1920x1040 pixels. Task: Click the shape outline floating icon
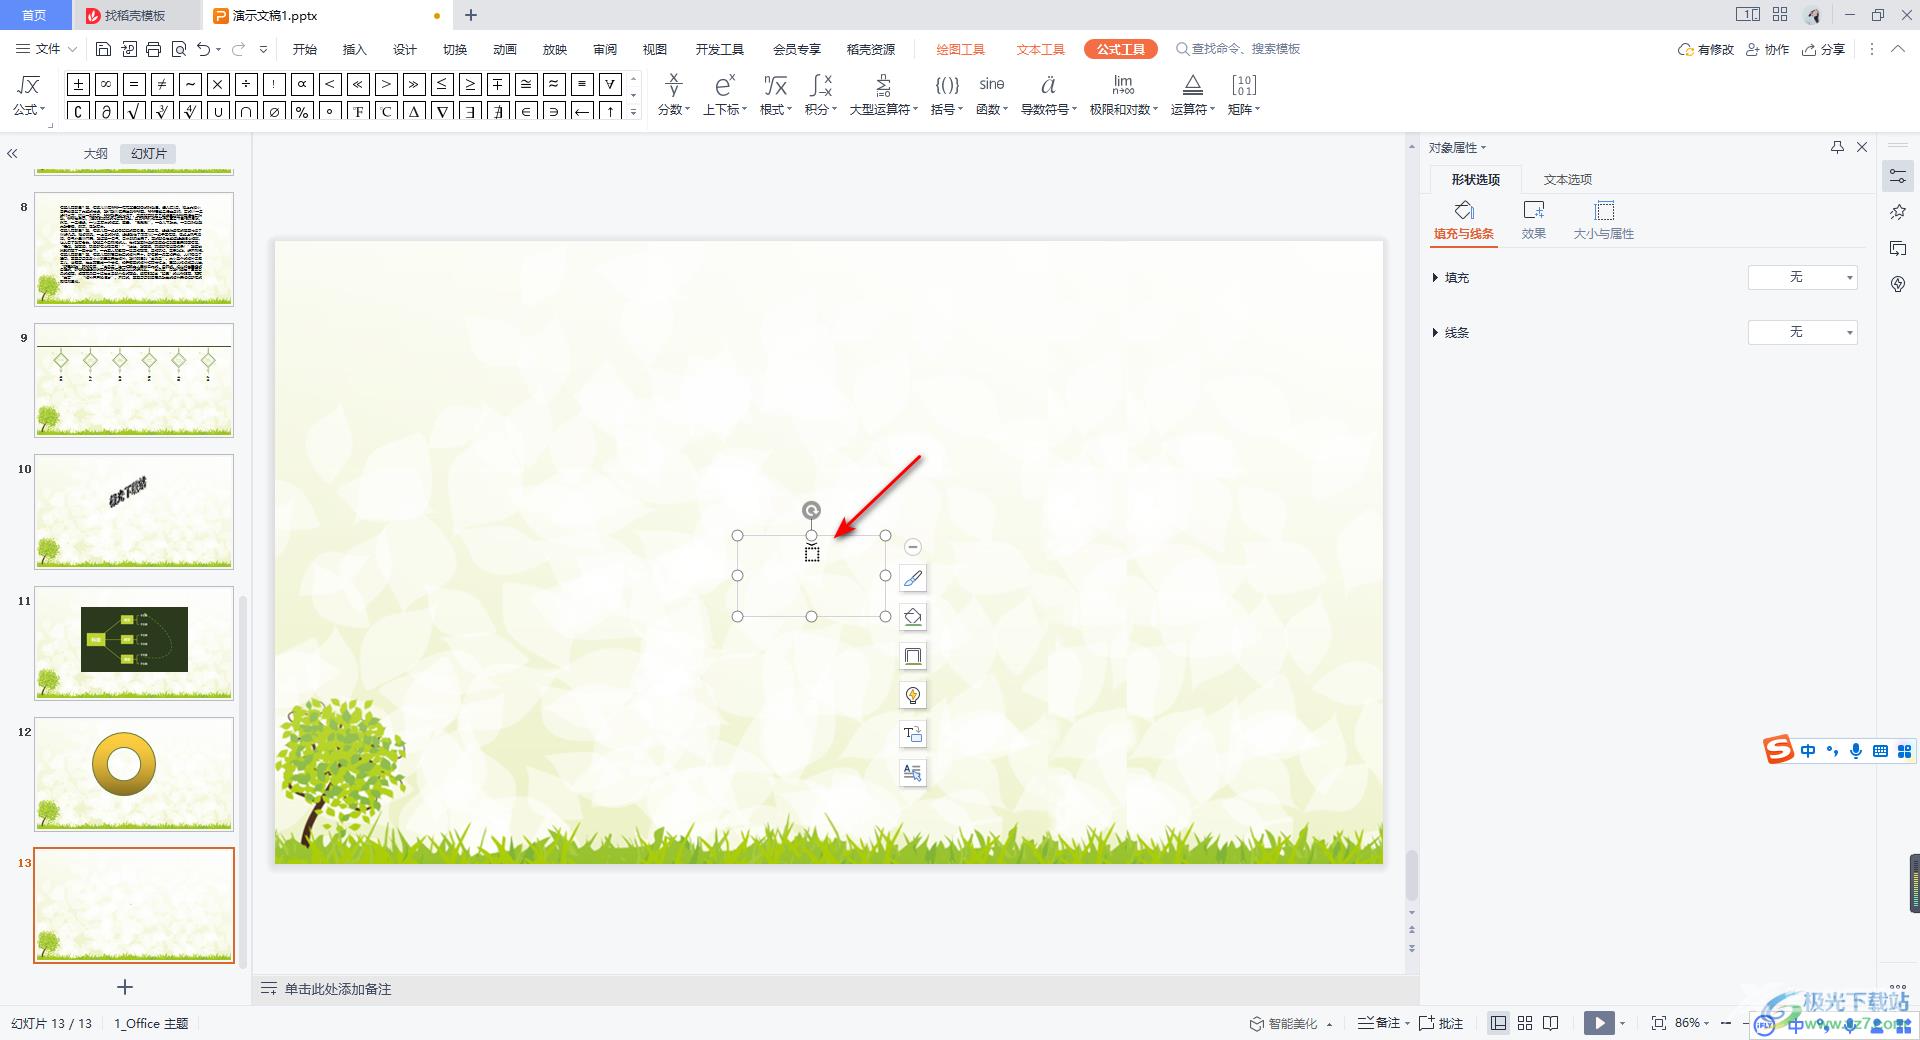pos(913,656)
